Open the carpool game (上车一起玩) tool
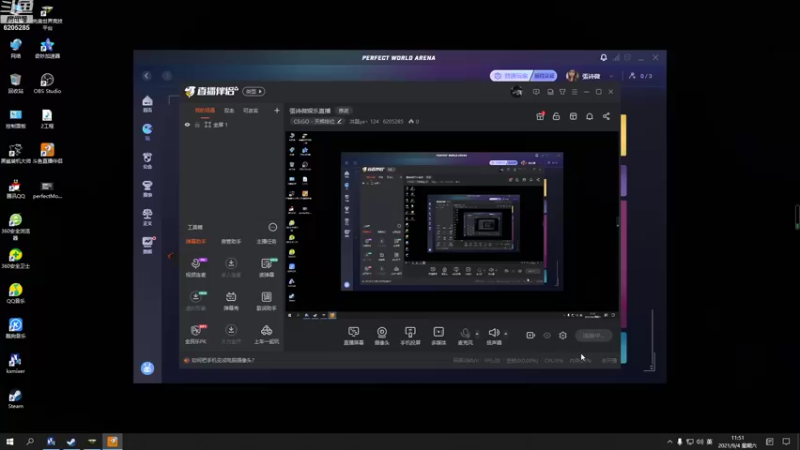This screenshot has height=450, width=800. pos(266,334)
